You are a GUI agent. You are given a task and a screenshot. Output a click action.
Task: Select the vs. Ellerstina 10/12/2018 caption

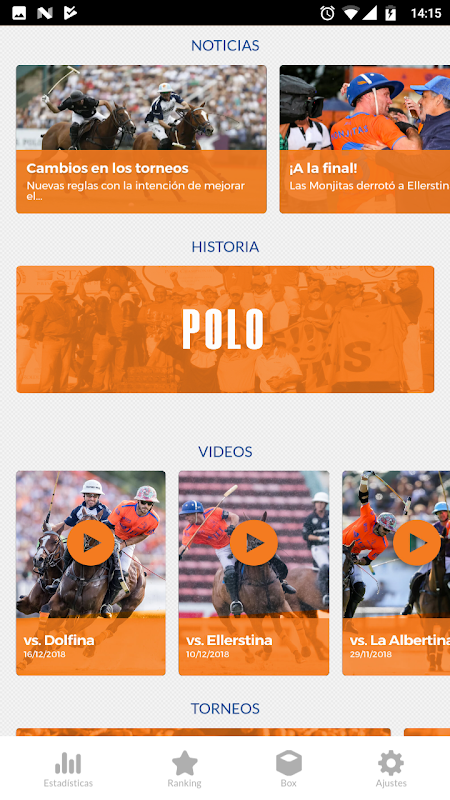208,654
